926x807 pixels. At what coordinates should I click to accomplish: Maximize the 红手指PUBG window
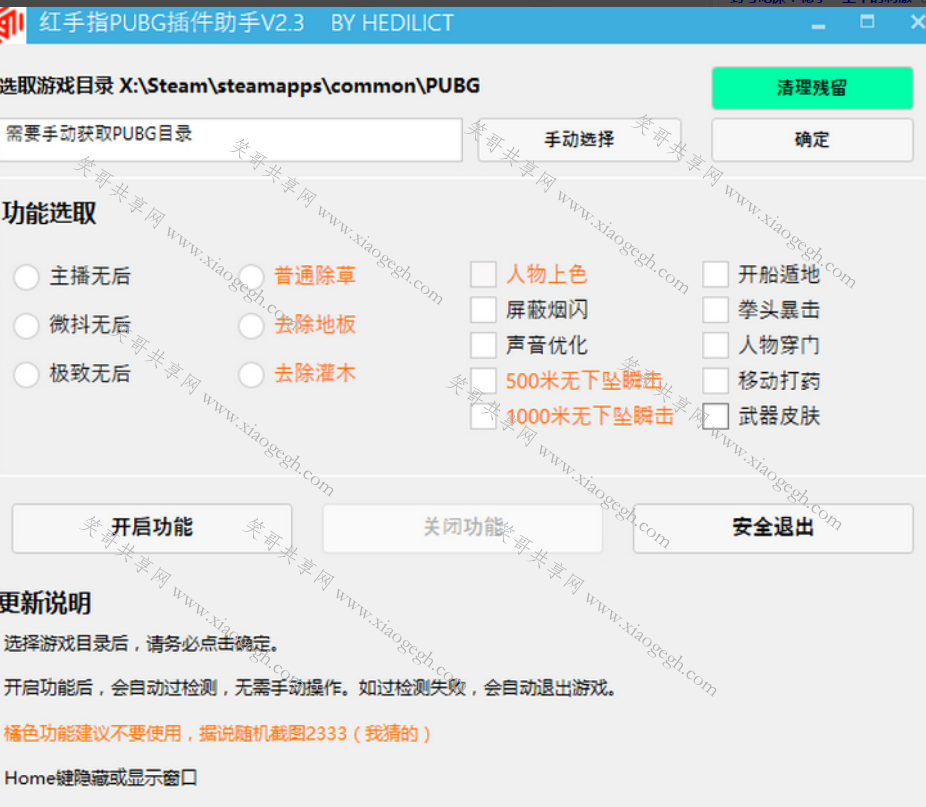point(867,22)
